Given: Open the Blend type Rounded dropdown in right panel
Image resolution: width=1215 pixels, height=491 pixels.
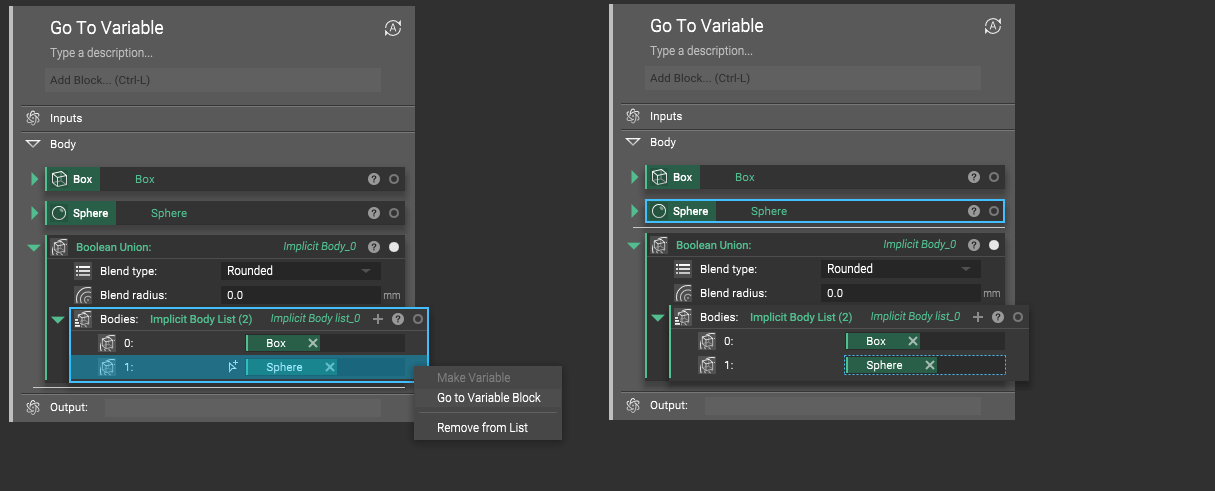Looking at the screenshot, I should 900,269.
